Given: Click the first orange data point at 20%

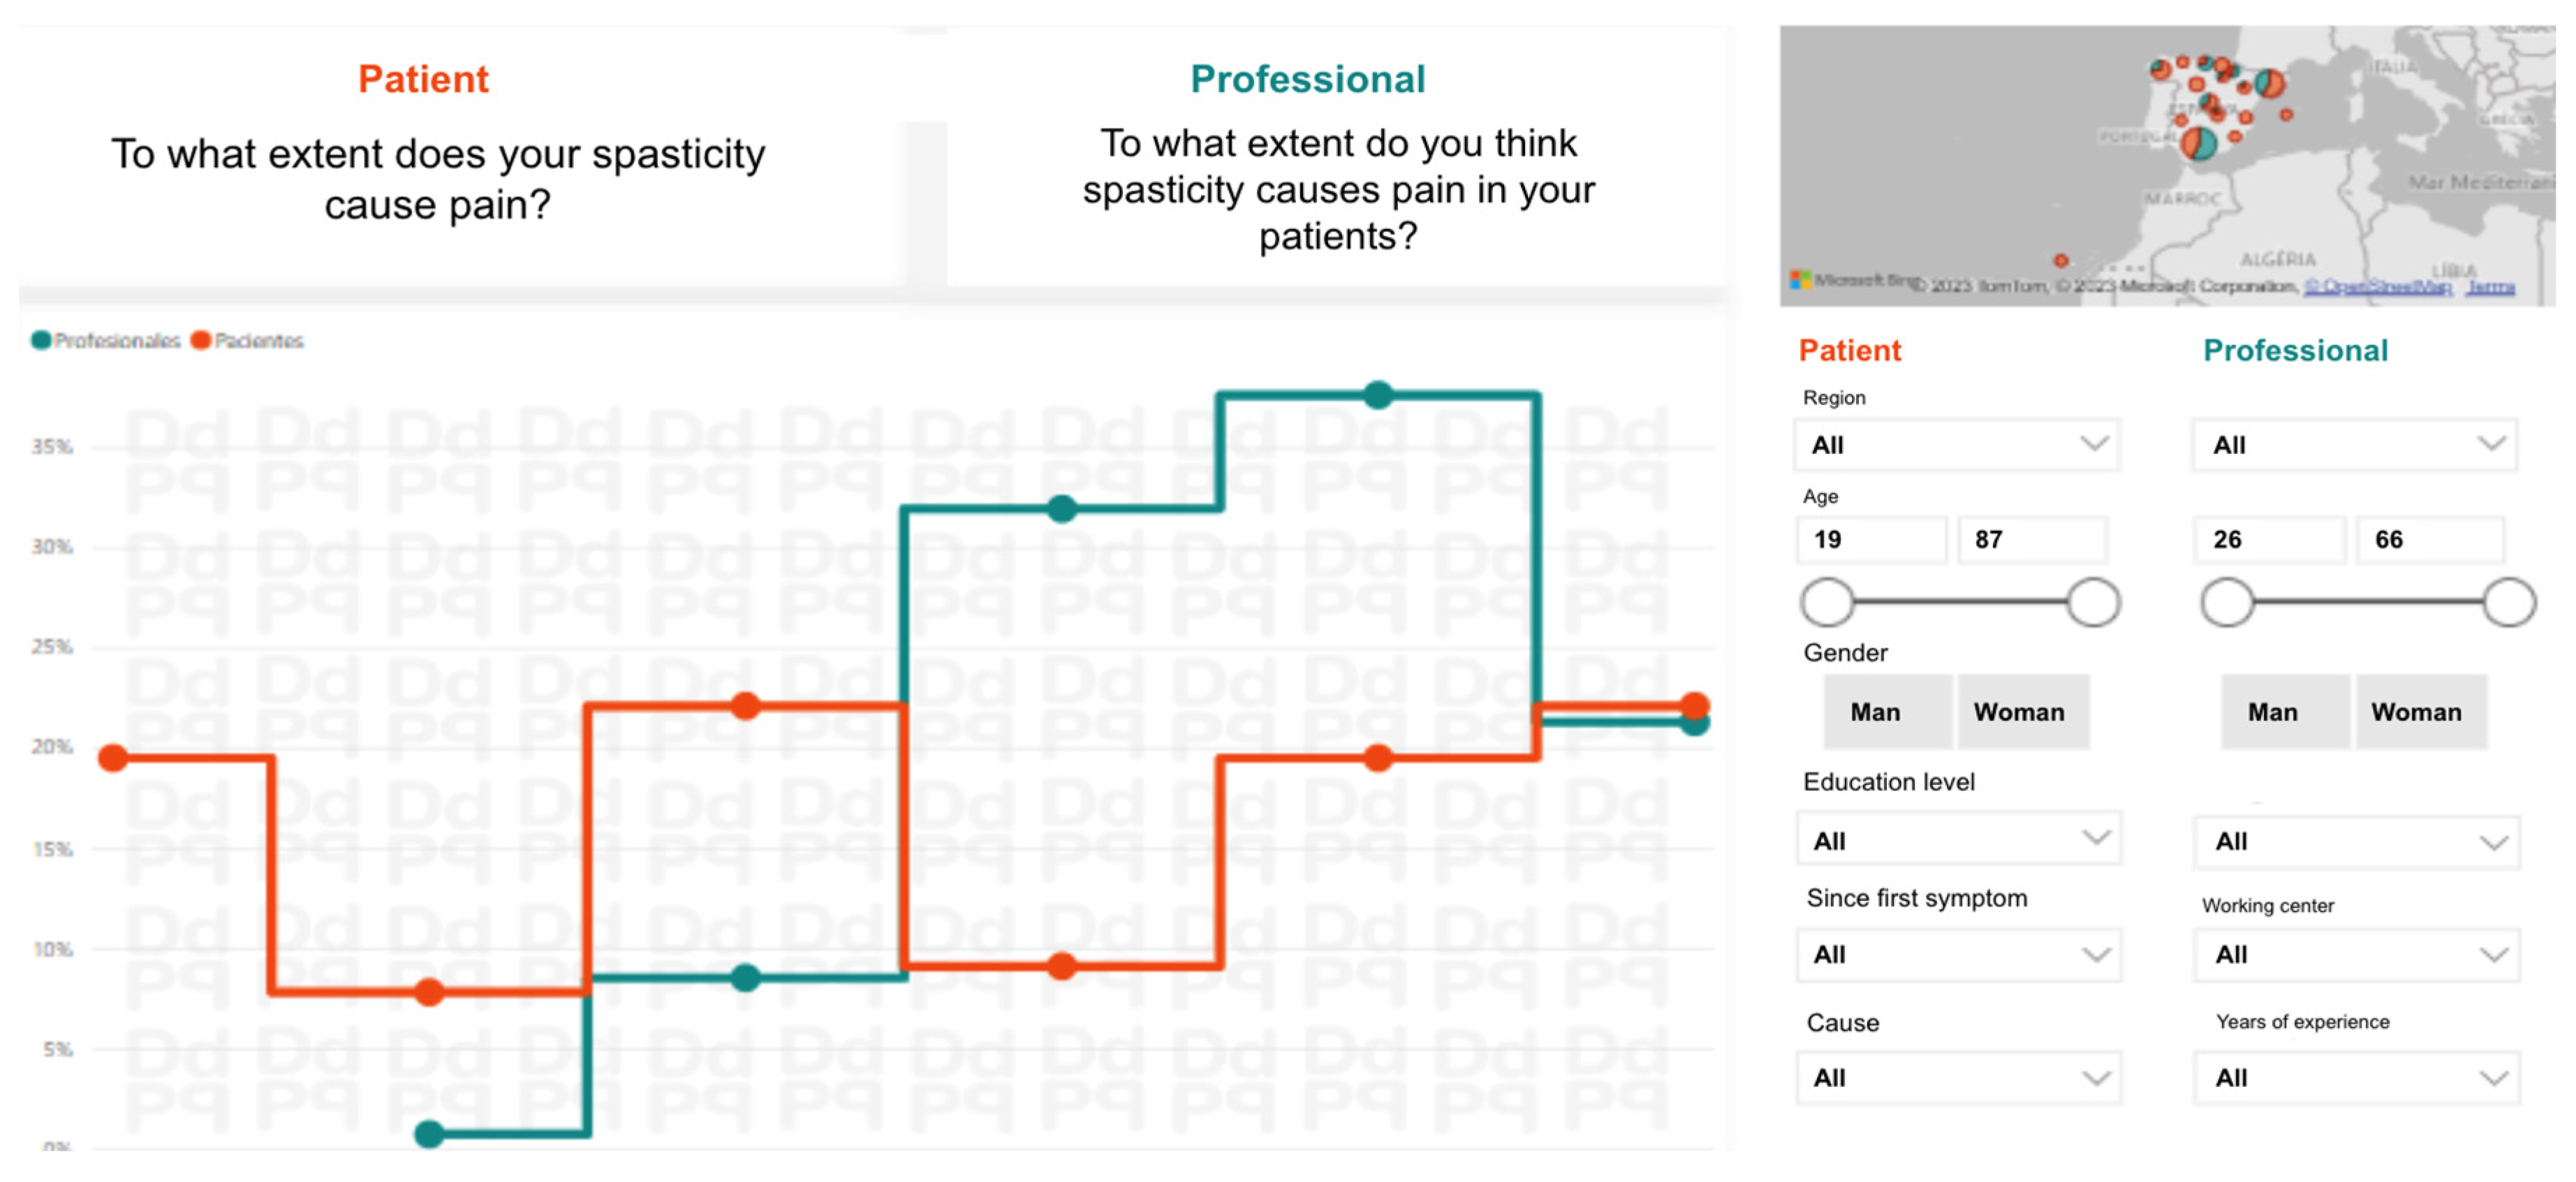Looking at the screenshot, I should tap(113, 758).
